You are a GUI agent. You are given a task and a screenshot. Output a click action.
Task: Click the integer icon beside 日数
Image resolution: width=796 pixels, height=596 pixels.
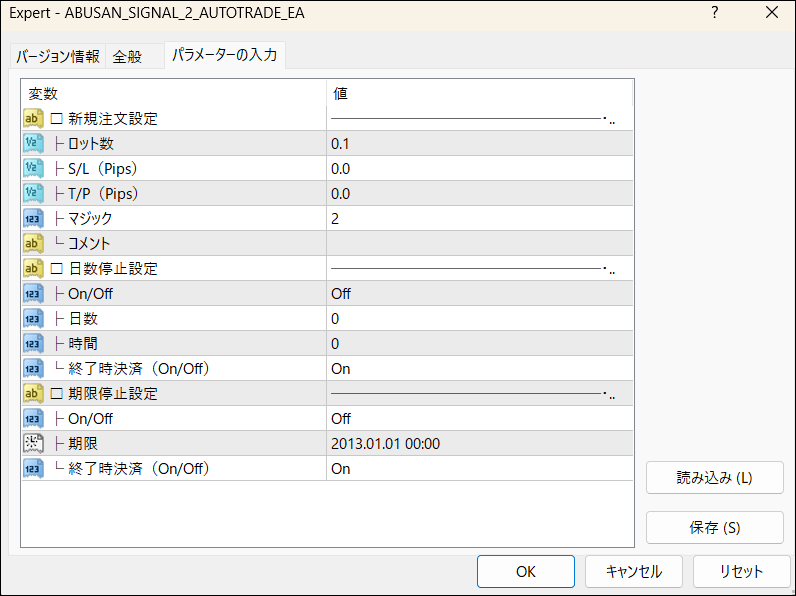pos(32,319)
